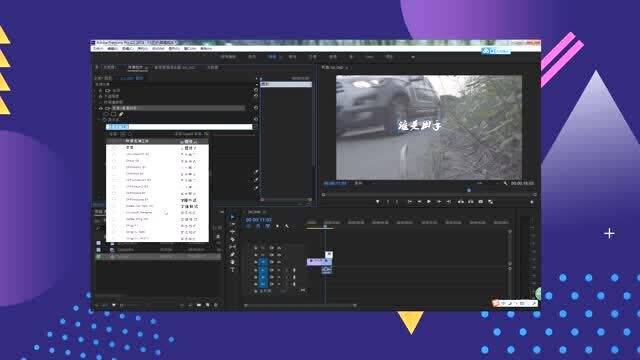The image size is (640, 360).
Task: Mute audio track A1
Action: (279, 270)
